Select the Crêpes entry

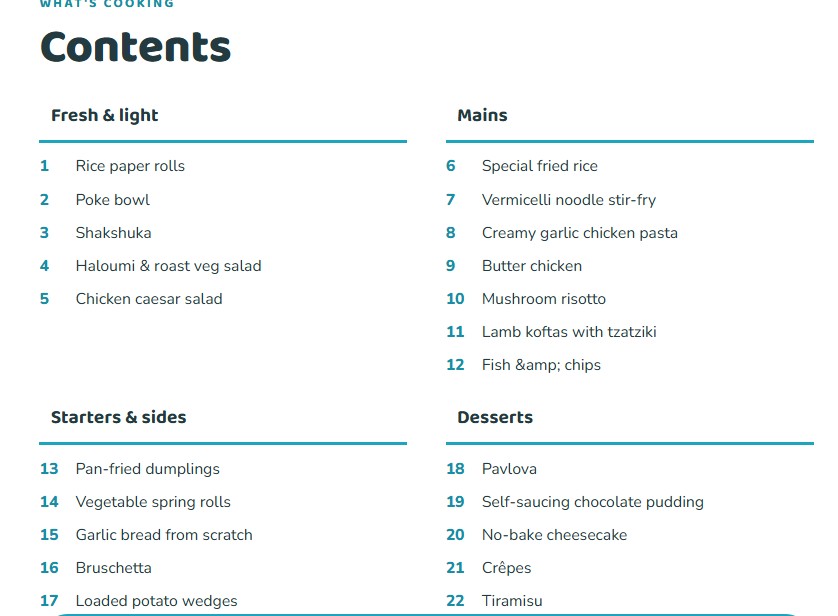coord(507,568)
